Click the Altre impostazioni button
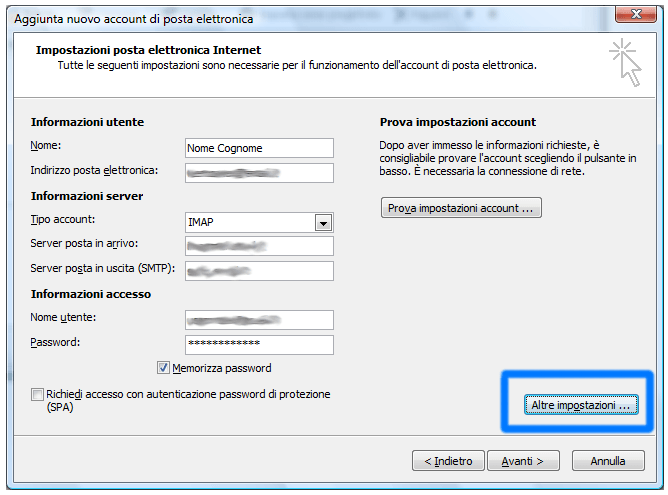 [581, 405]
